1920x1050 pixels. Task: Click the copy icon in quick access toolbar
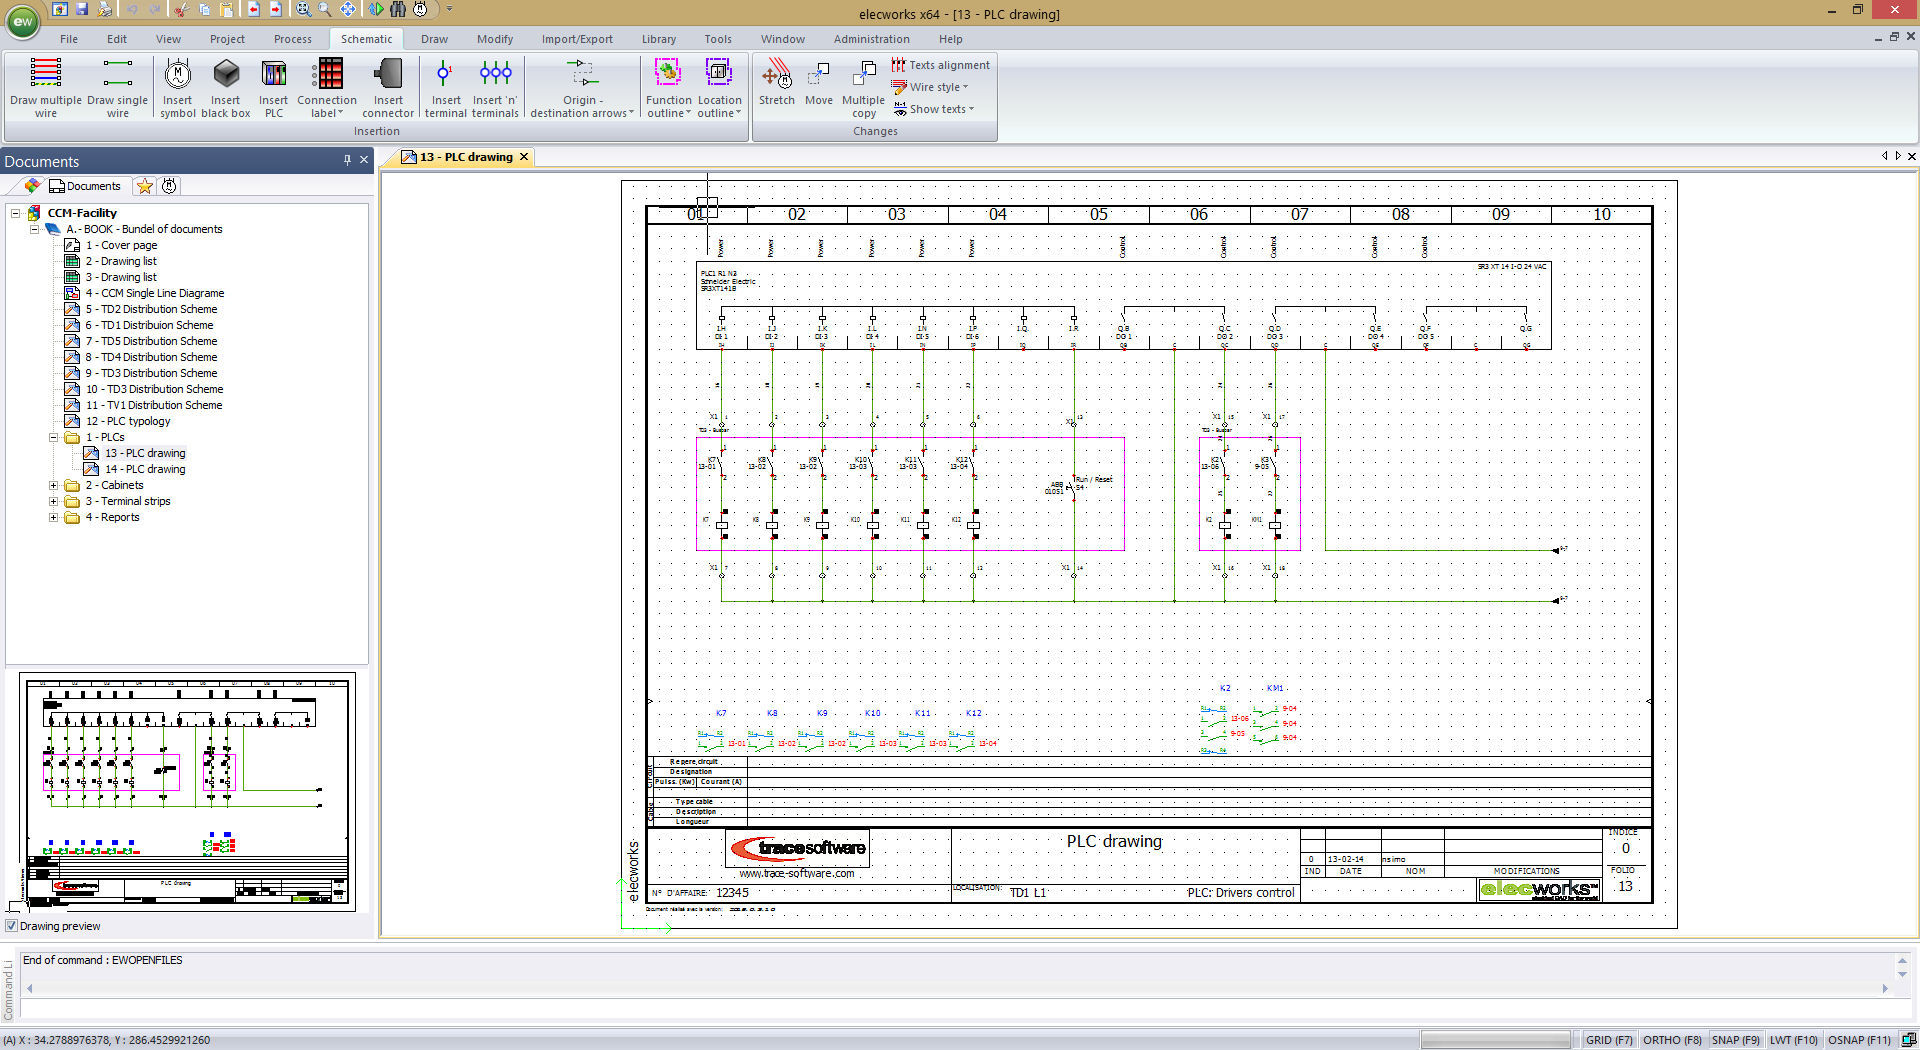(204, 9)
